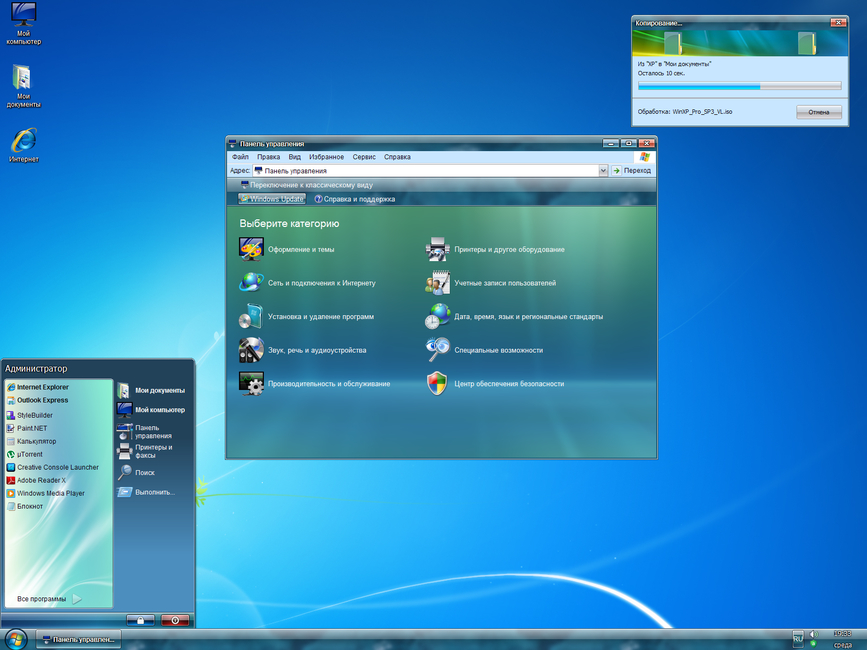Open the User Accounts icon
The width and height of the screenshot is (867, 650).
(x=437, y=282)
